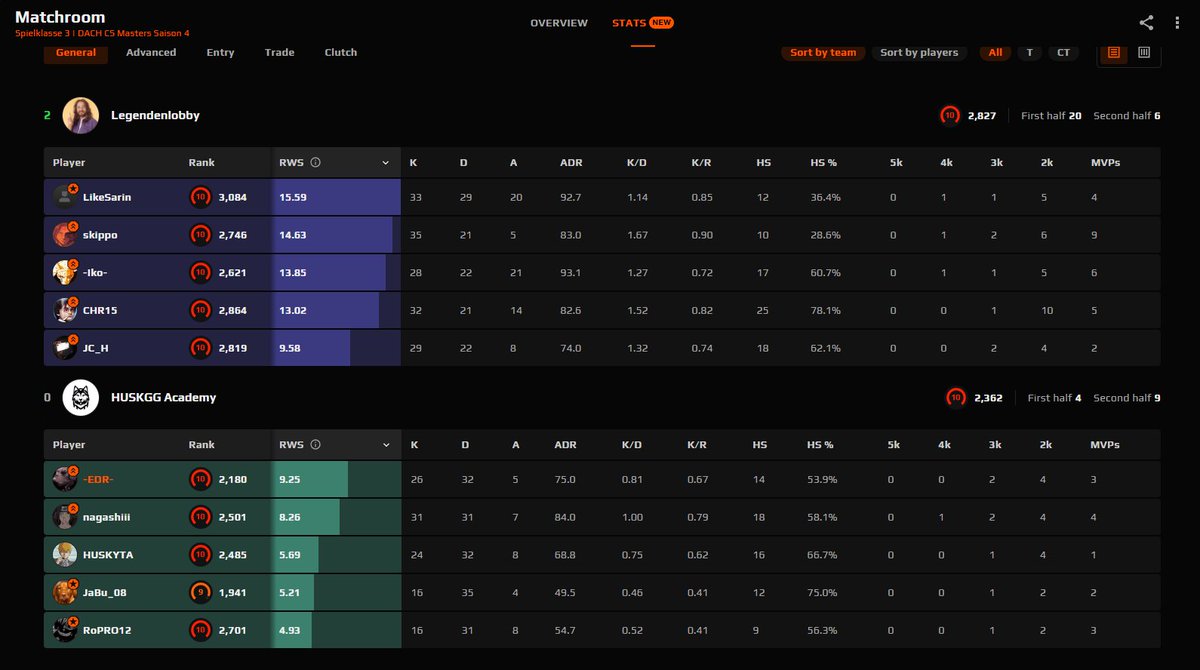Open LikeSarin's player profile name
Screen dimensions: 1200x670
[107, 197]
